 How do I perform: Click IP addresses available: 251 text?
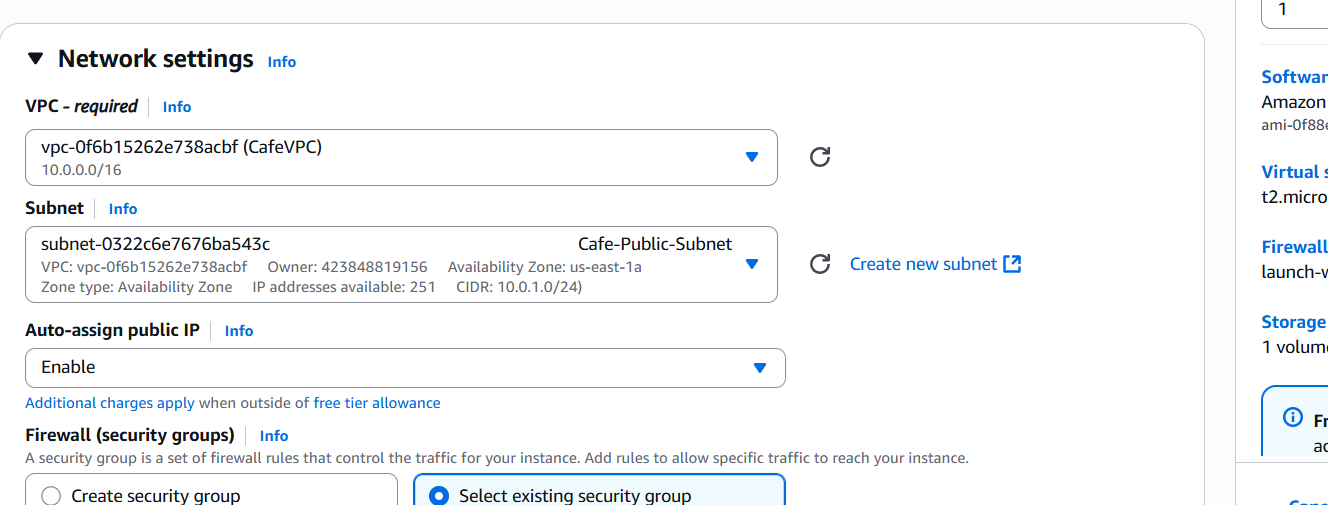[x=344, y=287]
